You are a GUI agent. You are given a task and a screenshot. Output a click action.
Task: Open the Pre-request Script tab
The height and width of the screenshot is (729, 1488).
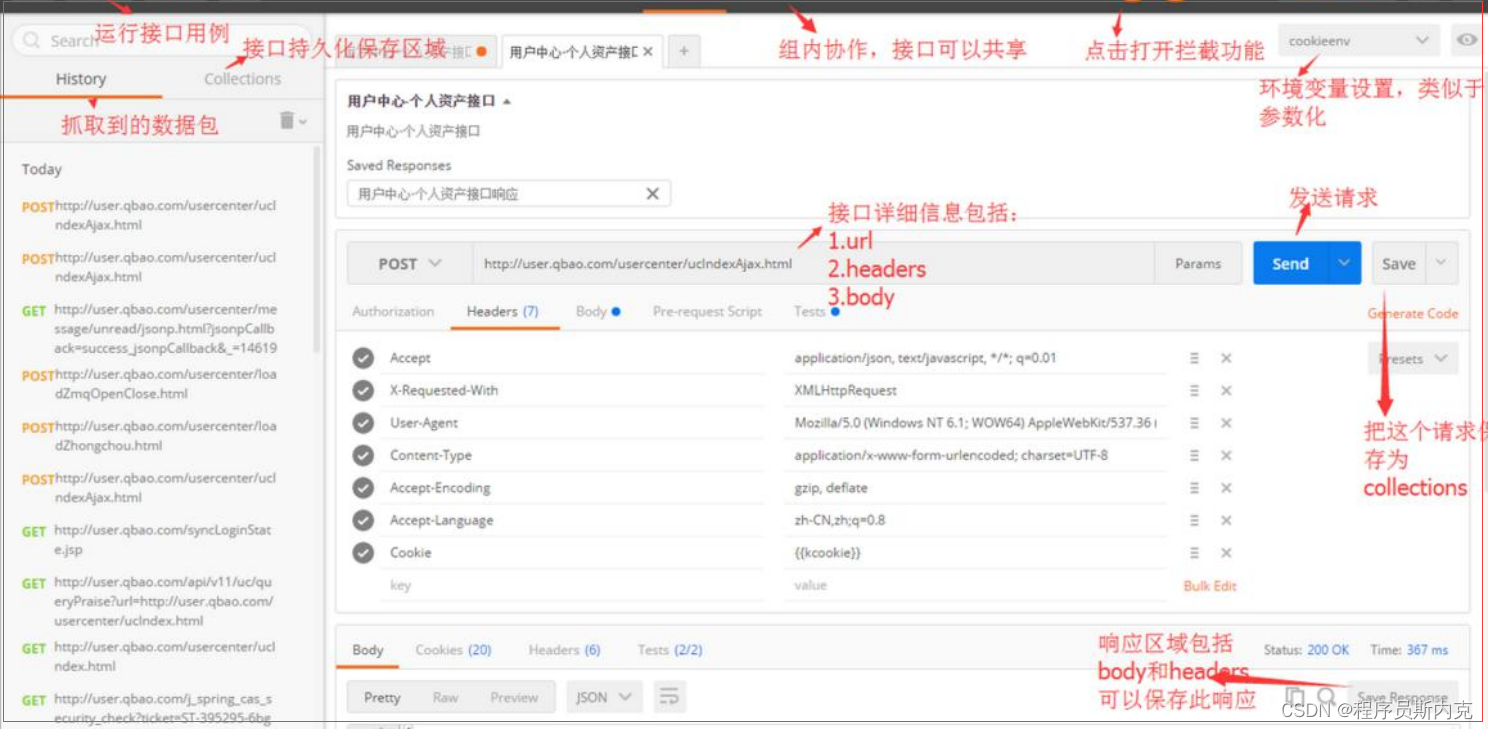pos(707,311)
